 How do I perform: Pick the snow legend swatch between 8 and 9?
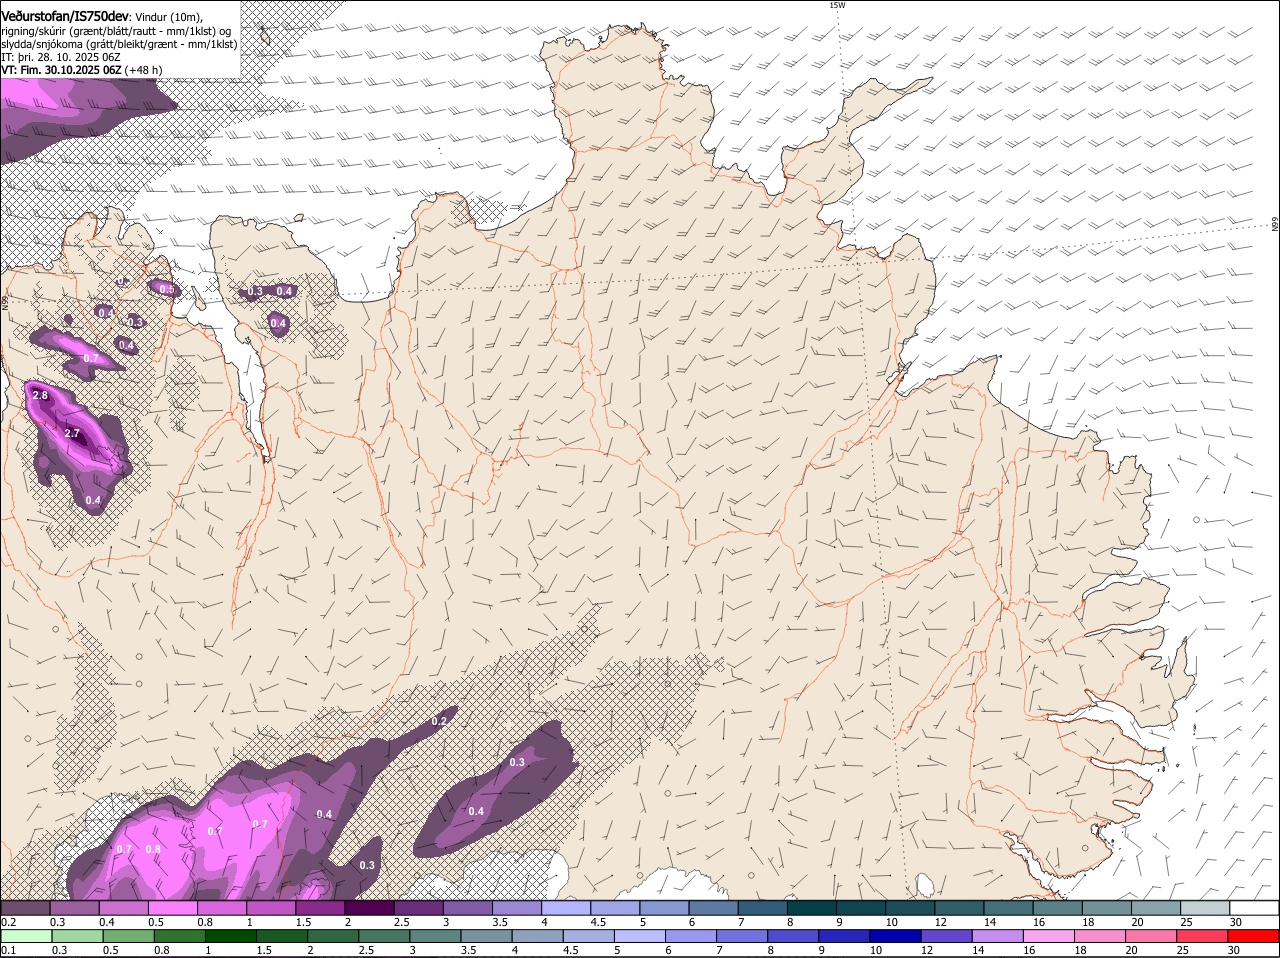point(812,907)
